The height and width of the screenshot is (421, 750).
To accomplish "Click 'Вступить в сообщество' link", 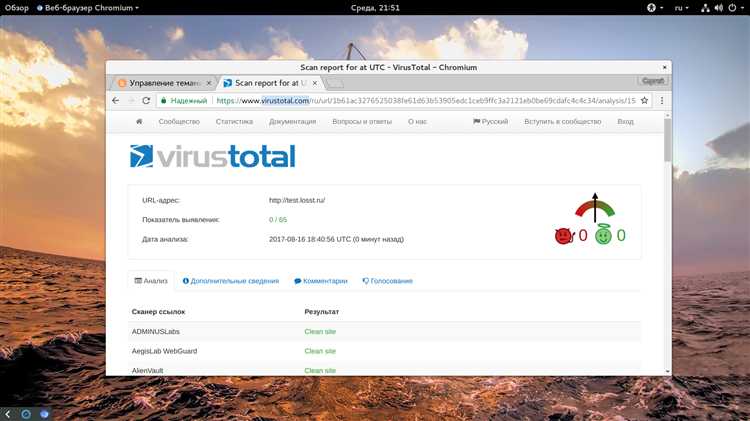I will (x=562, y=122).
